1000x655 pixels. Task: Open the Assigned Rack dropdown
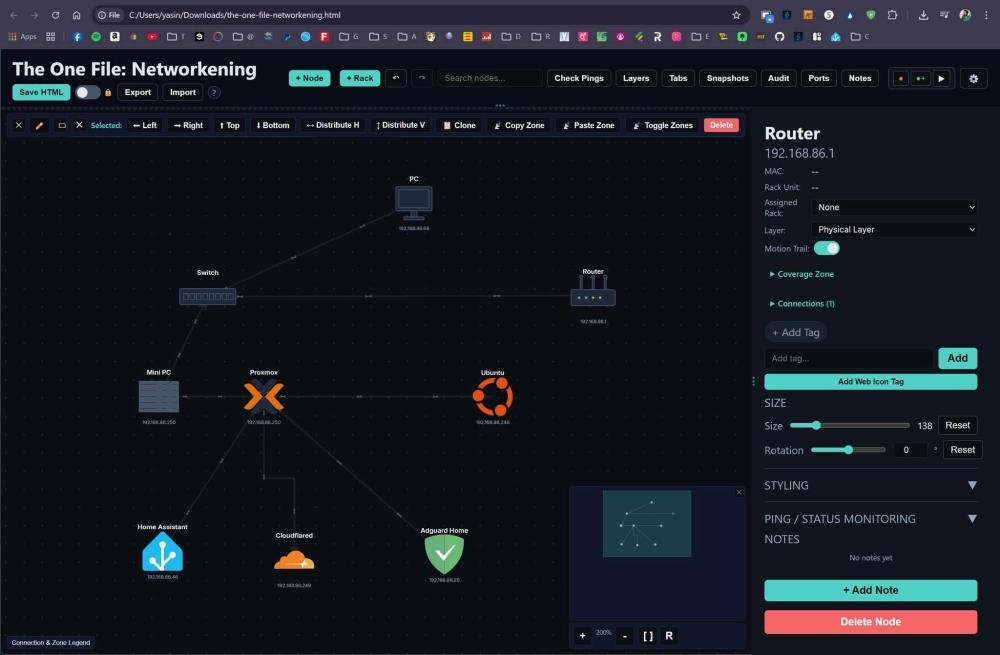tap(895, 207)
